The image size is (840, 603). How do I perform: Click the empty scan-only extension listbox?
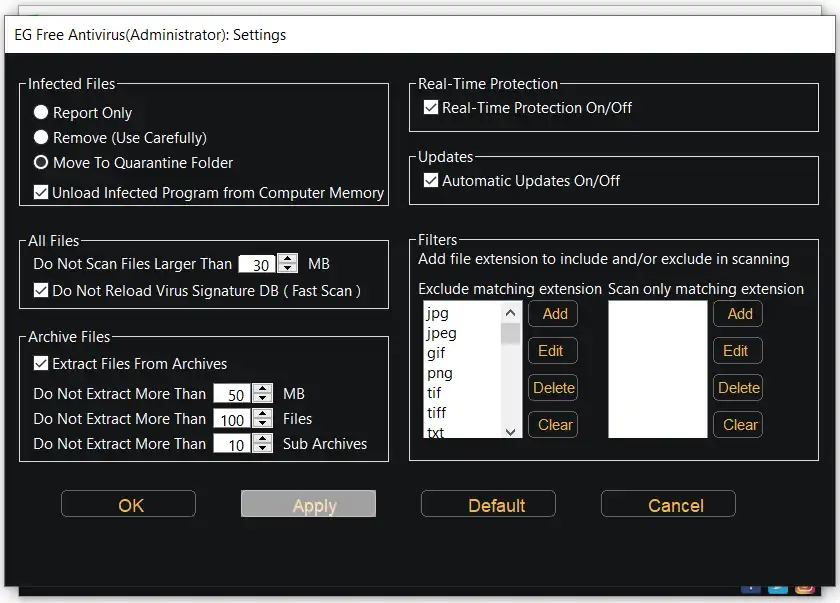(x=657, y=369)
